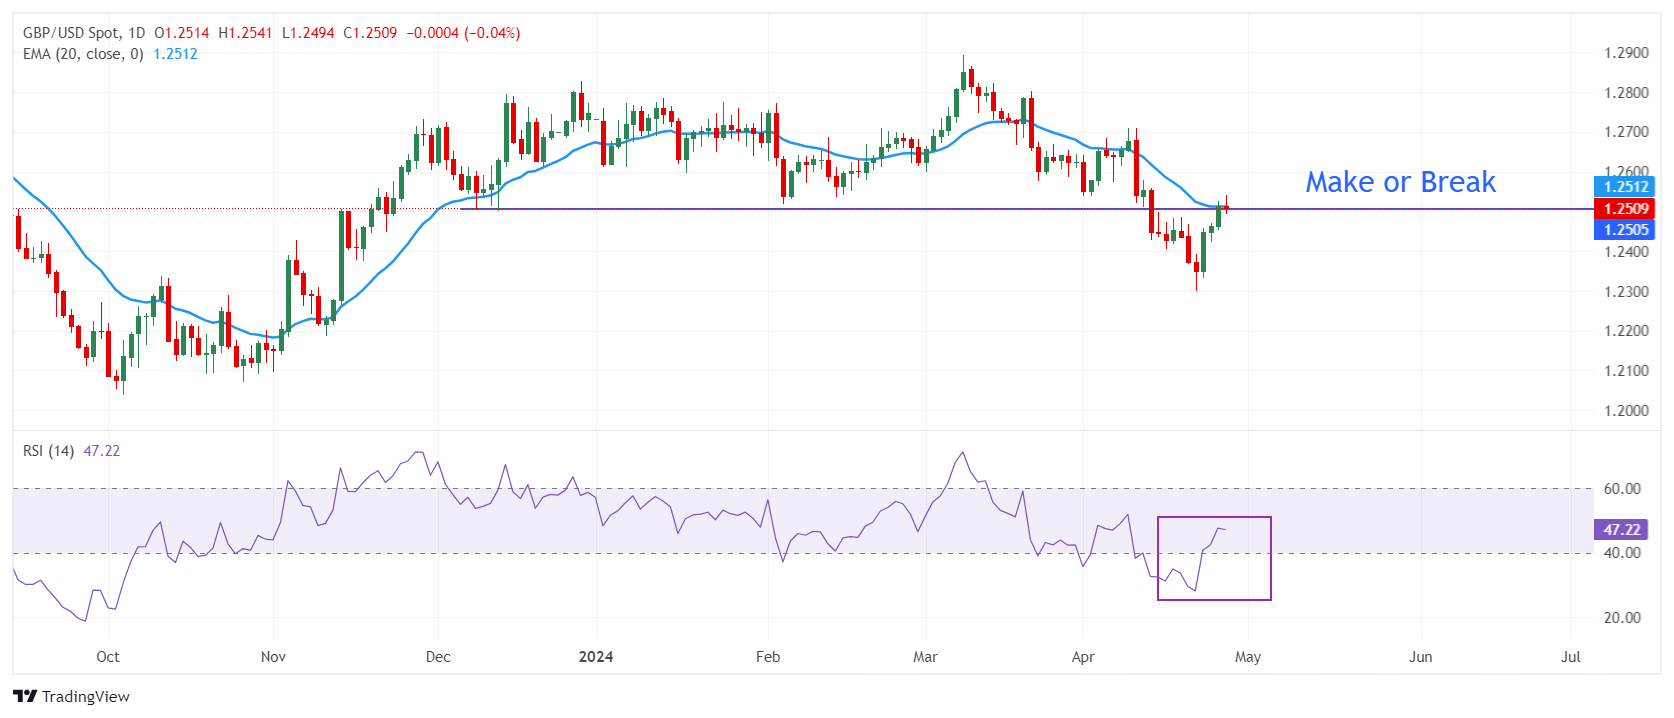Click the blue 1.2512 EMA price tag

coord(1624,187)
